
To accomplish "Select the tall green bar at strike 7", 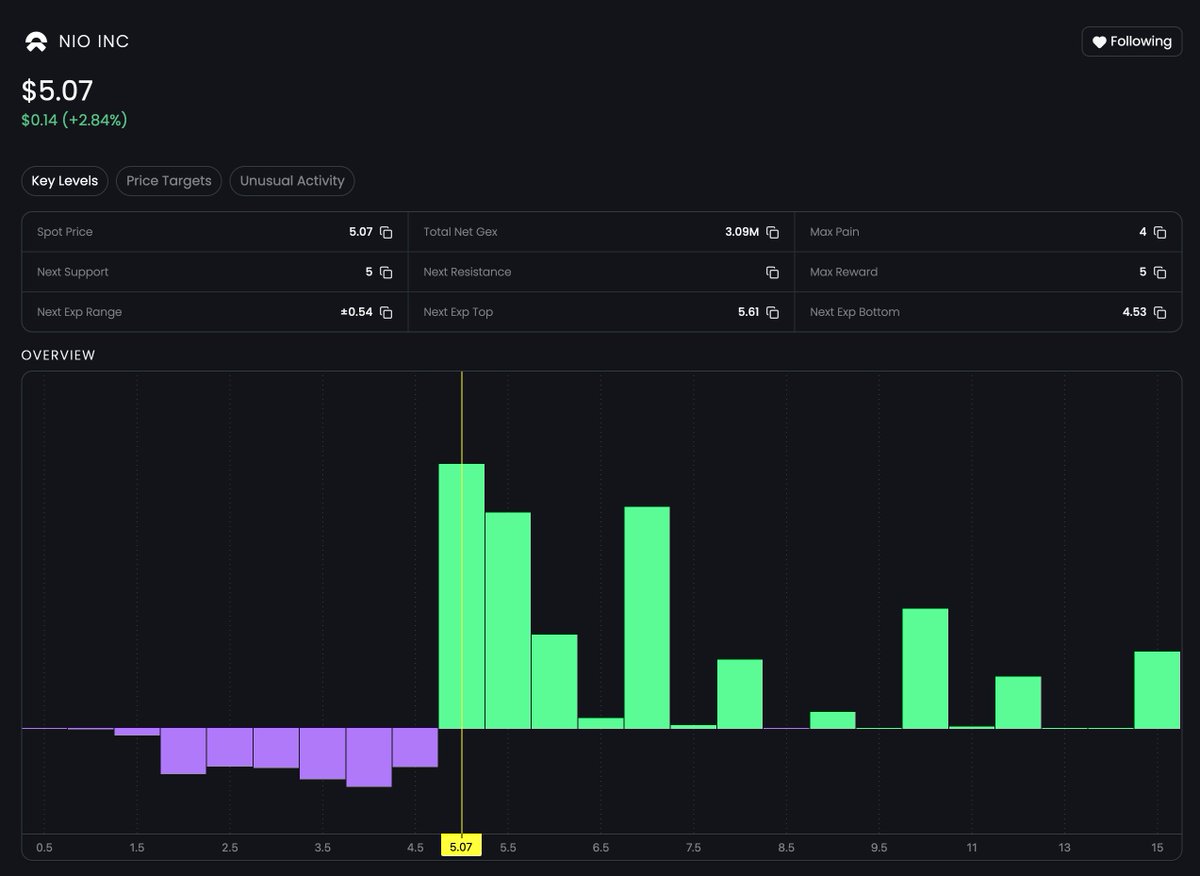I will [x=647, y=617].
